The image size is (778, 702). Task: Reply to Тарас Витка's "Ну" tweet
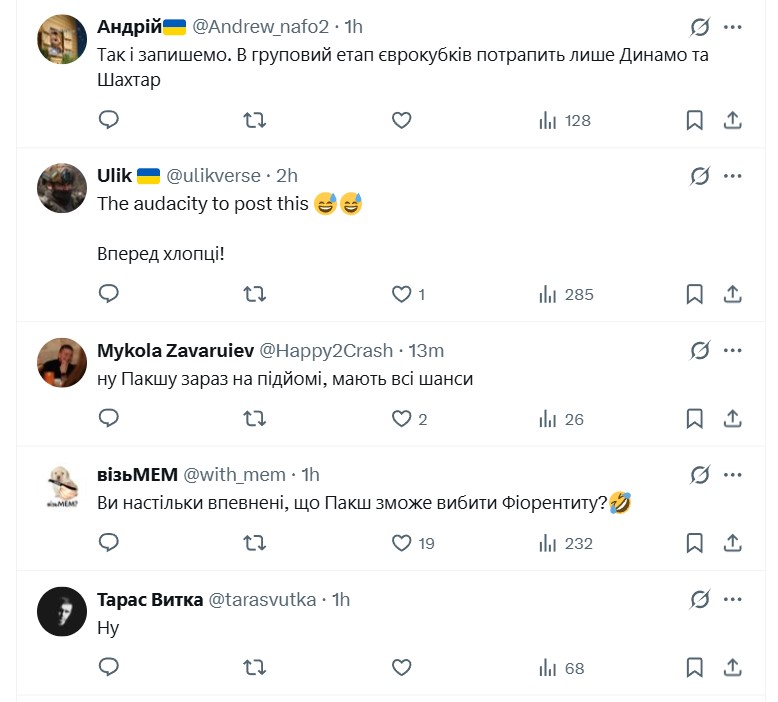click(109, 667)
